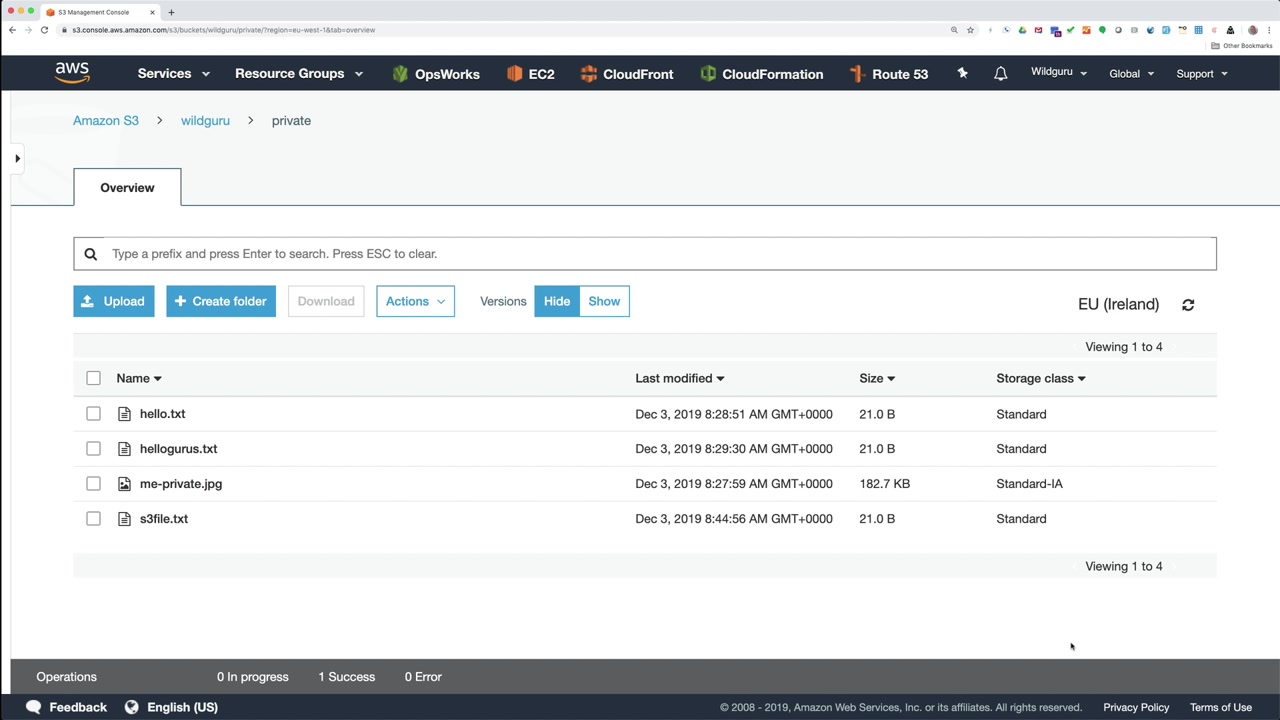
Task: Tick the s3file.txt checkbox
Action: coord(93,519)
